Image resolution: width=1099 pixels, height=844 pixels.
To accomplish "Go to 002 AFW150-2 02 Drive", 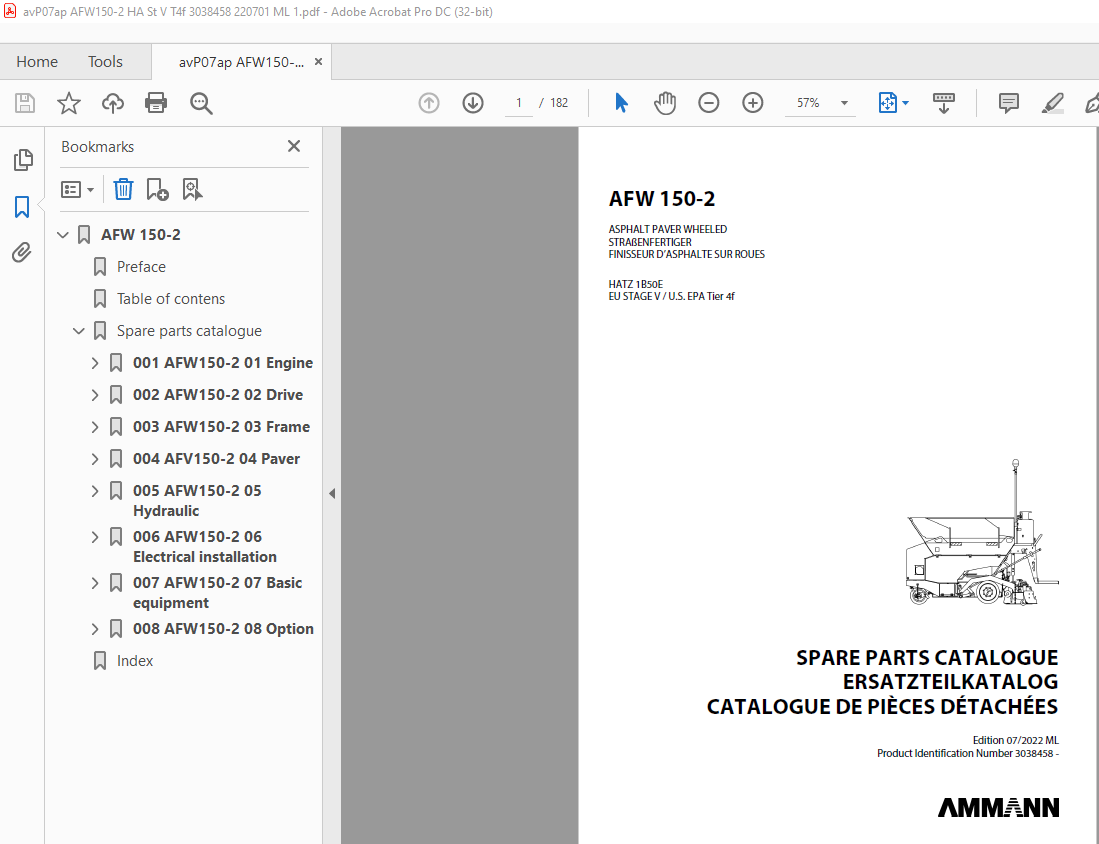I will point(218,395).
